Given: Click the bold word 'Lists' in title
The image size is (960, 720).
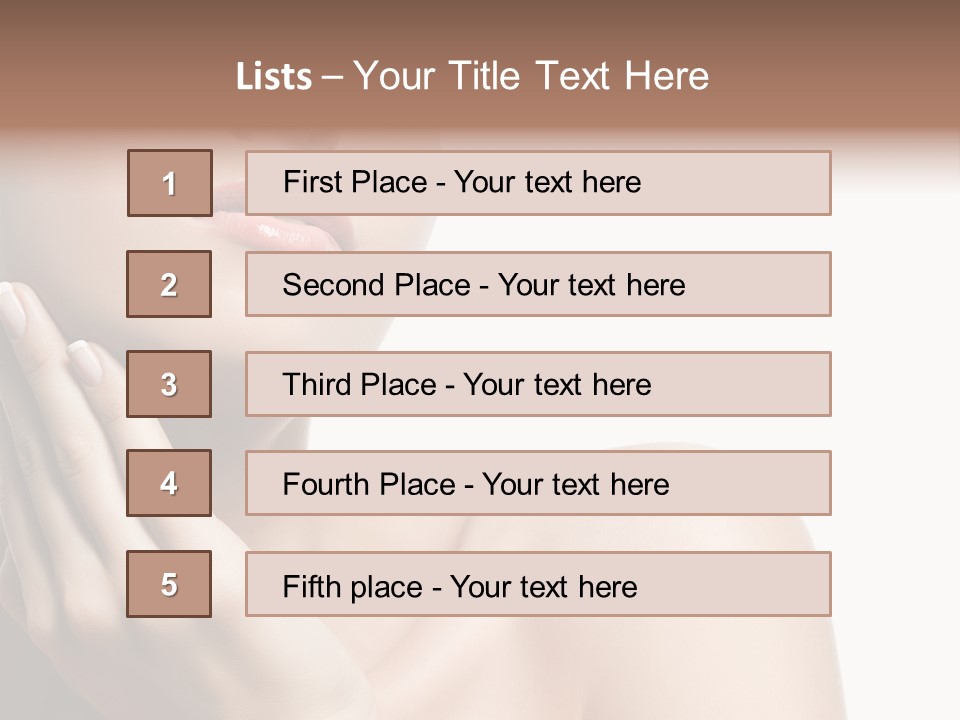Looking at the screenshot, I should pos(274,77).
